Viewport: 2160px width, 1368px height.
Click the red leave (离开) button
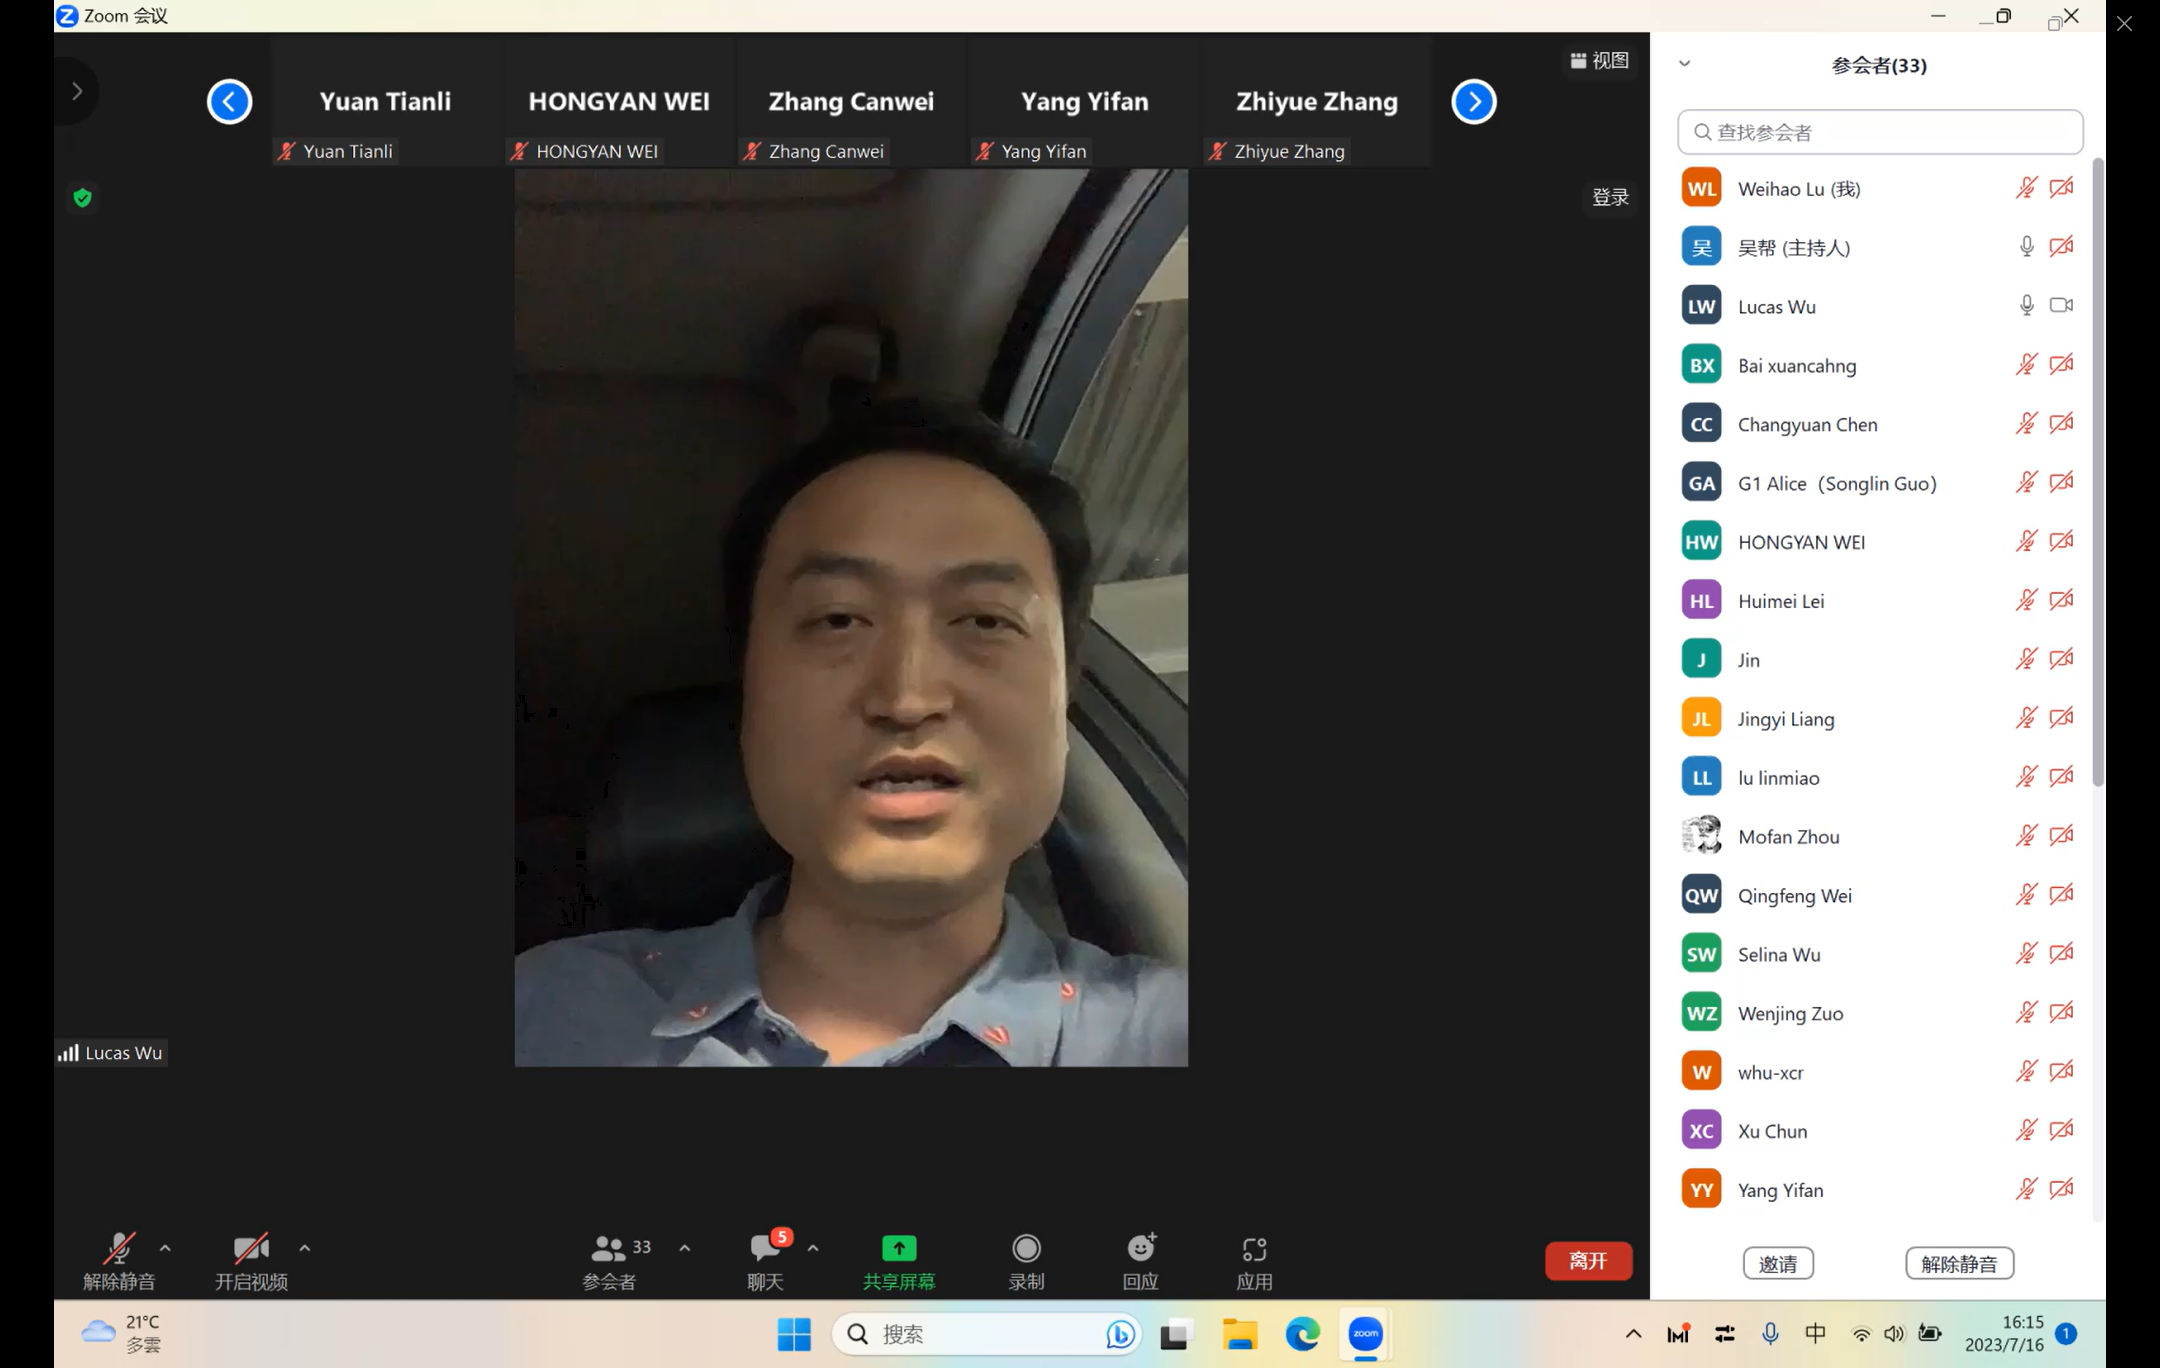click(x=1588, y=1261)
